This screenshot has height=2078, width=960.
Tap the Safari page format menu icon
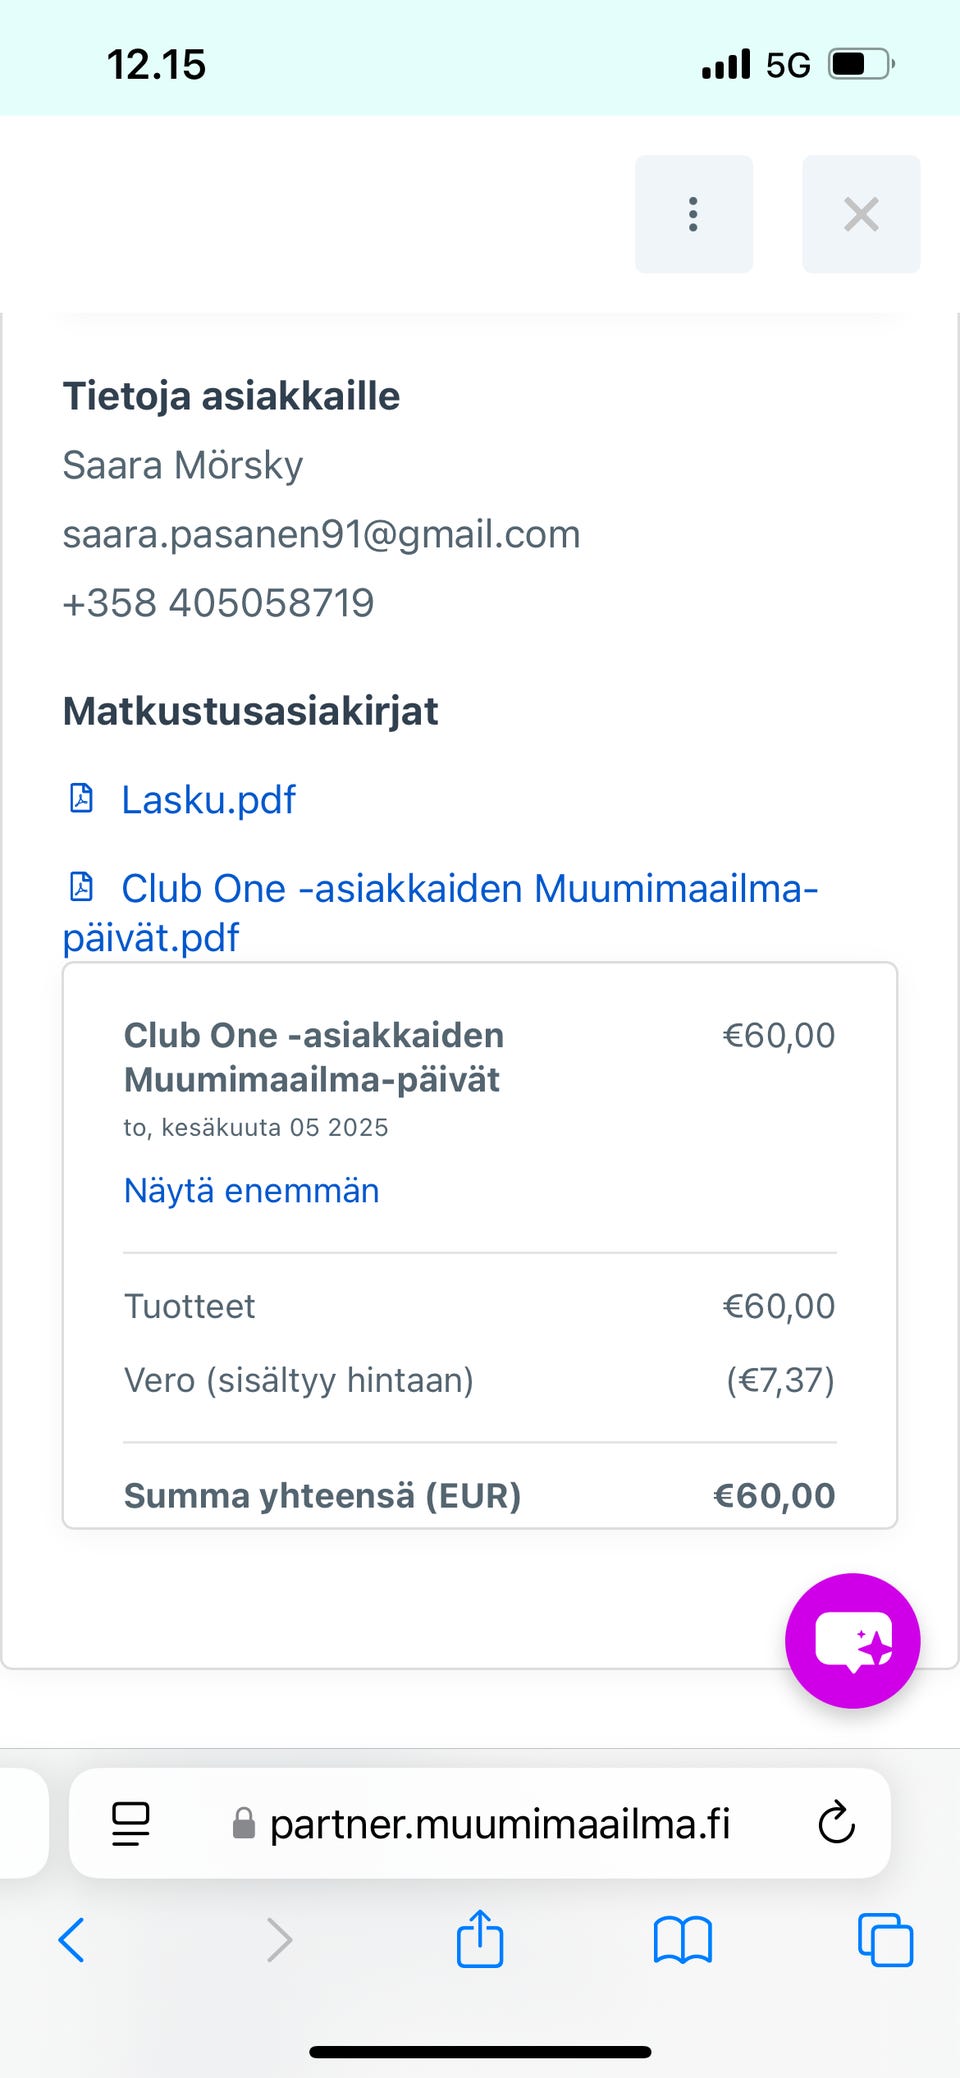pyautogui.click(x=131, y=1823)
